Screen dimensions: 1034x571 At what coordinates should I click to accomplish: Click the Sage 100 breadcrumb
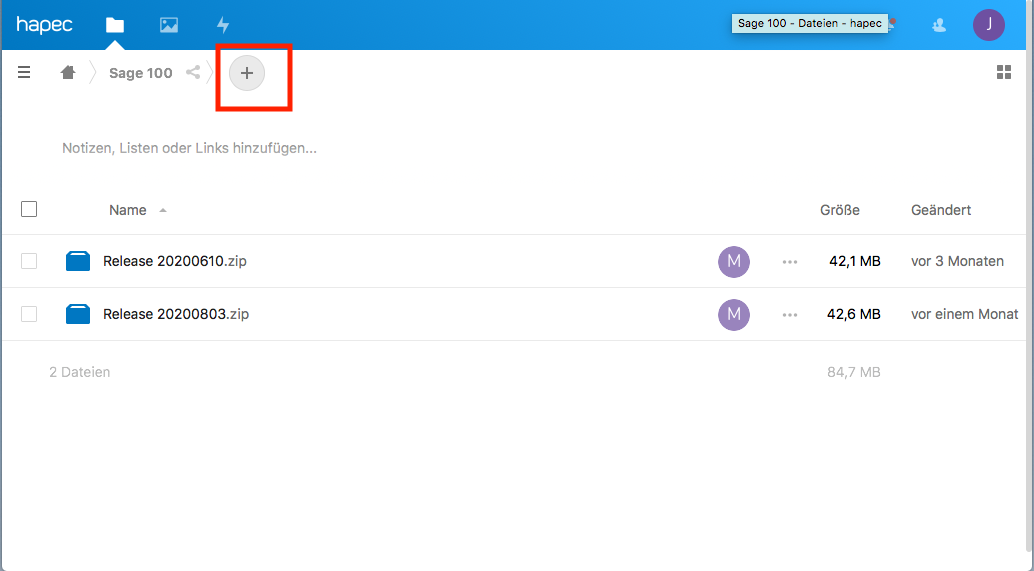click(140, 73)
